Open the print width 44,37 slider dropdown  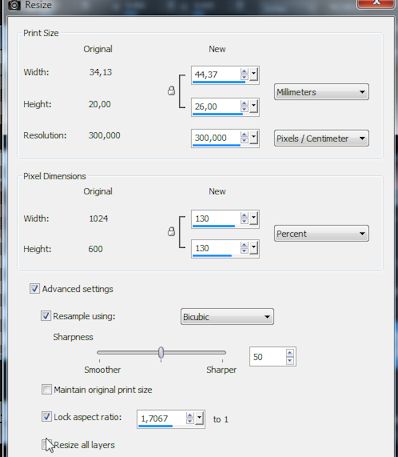tap(254, 74)
